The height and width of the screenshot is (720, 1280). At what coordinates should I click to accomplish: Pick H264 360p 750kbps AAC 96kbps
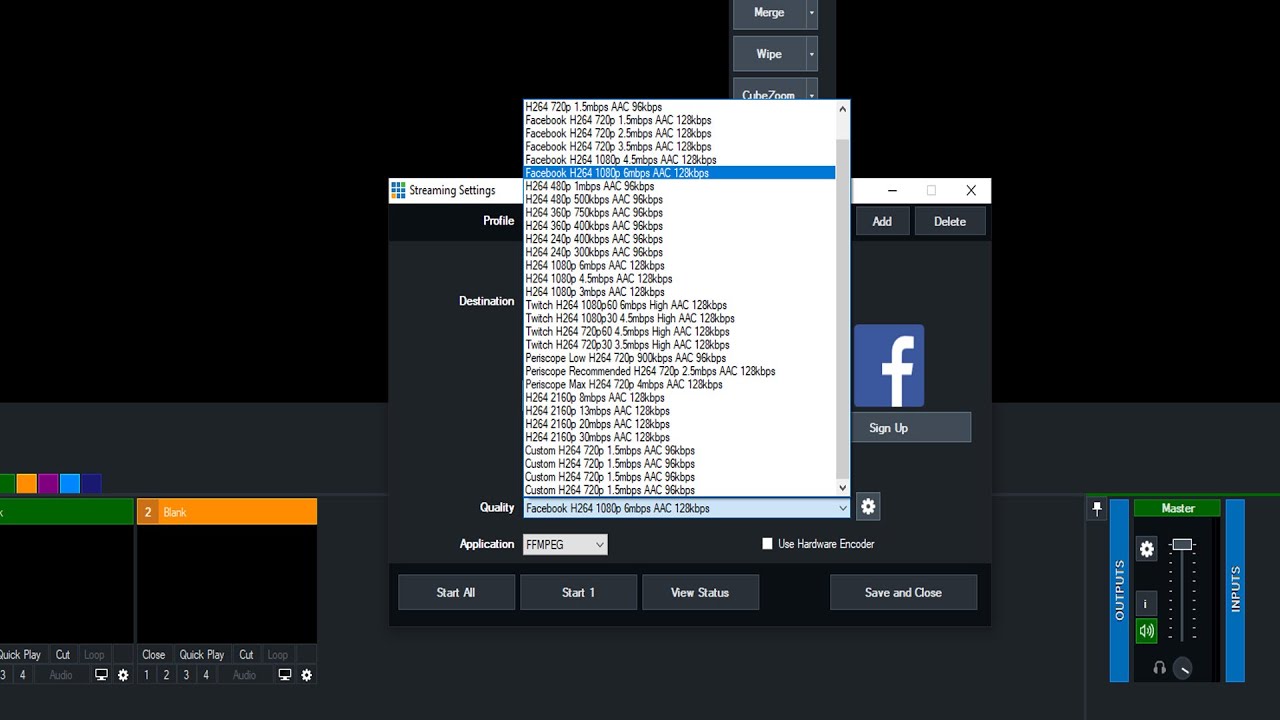(679, 213)
